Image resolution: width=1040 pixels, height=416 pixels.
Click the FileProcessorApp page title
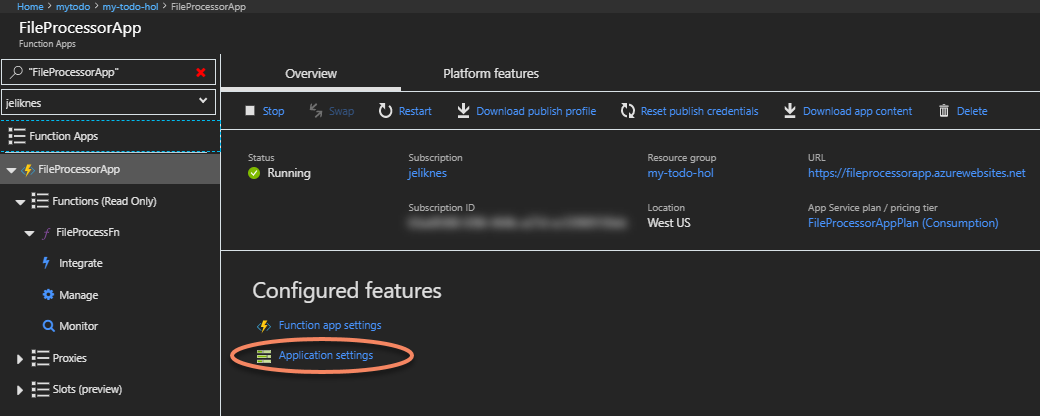pos(80,29)
